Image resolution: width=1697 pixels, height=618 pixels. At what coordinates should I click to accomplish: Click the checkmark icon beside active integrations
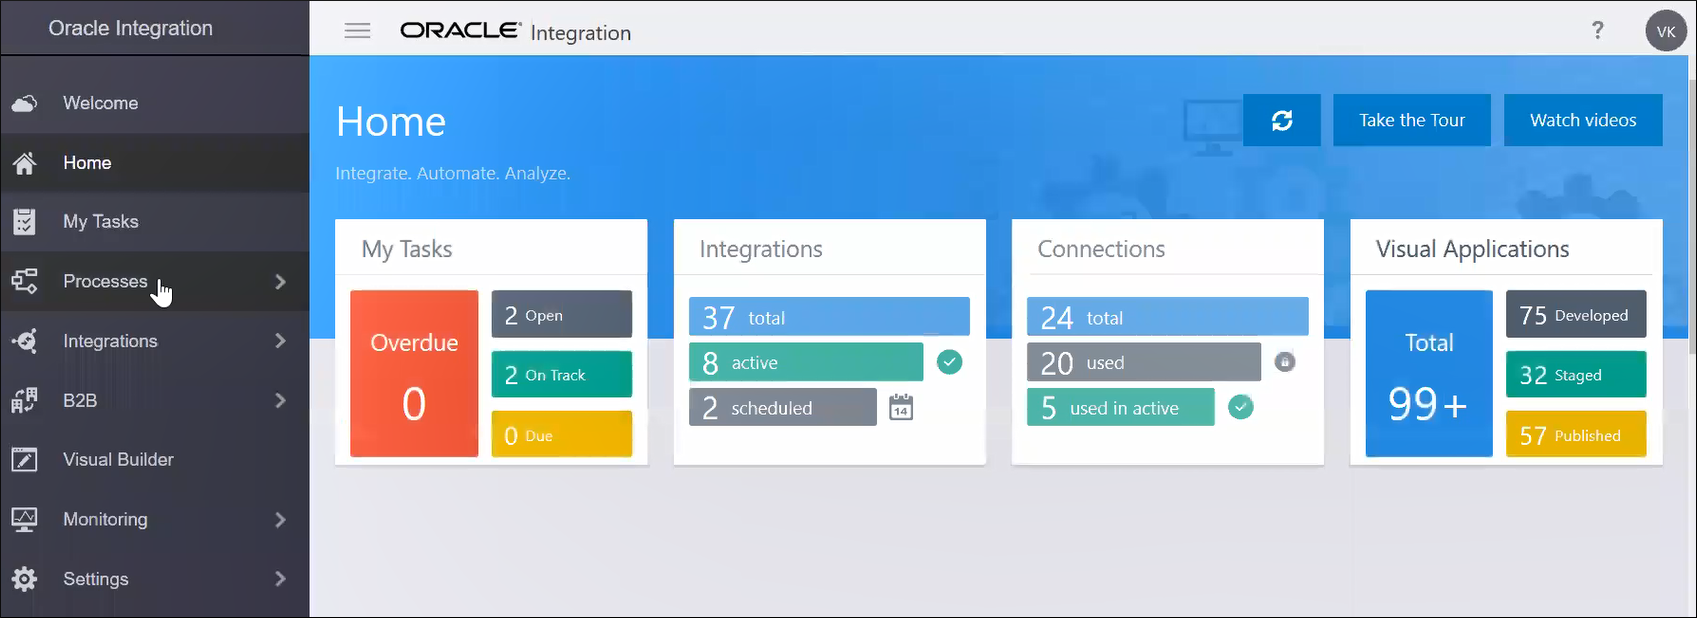point(950,362)
